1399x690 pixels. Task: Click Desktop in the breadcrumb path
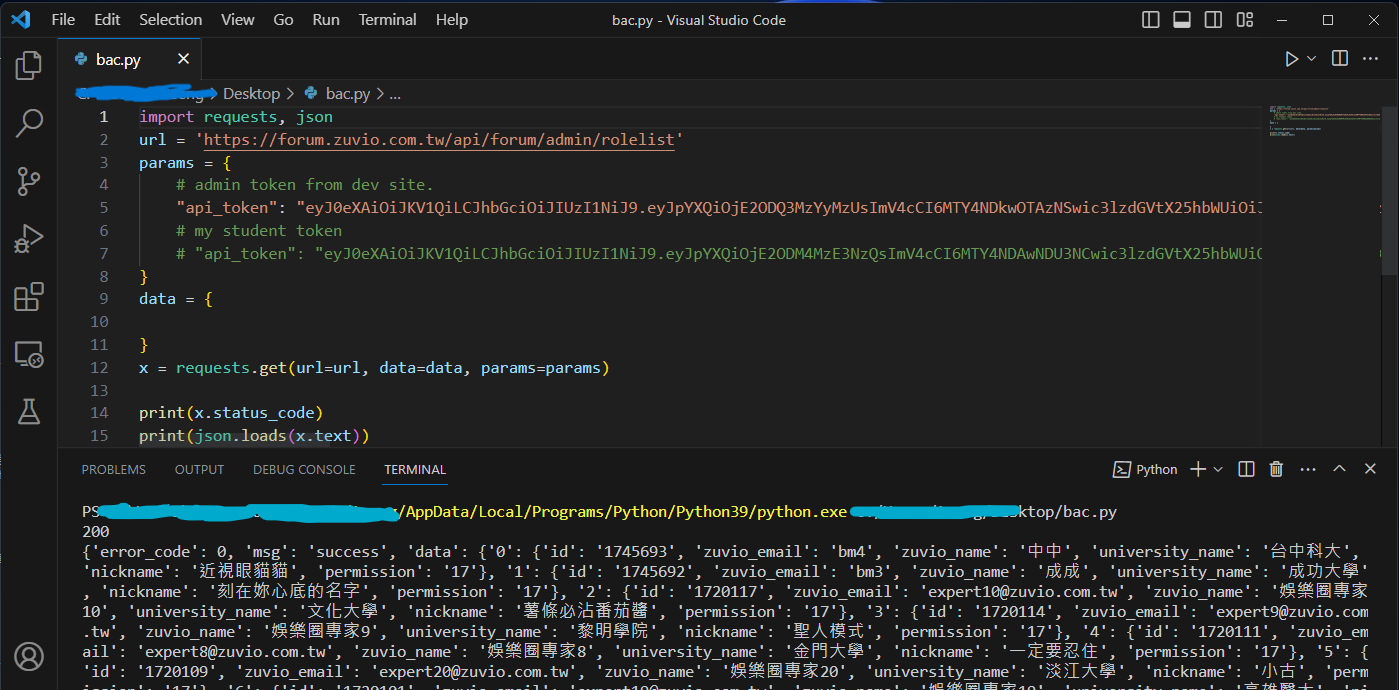(251, 94)
